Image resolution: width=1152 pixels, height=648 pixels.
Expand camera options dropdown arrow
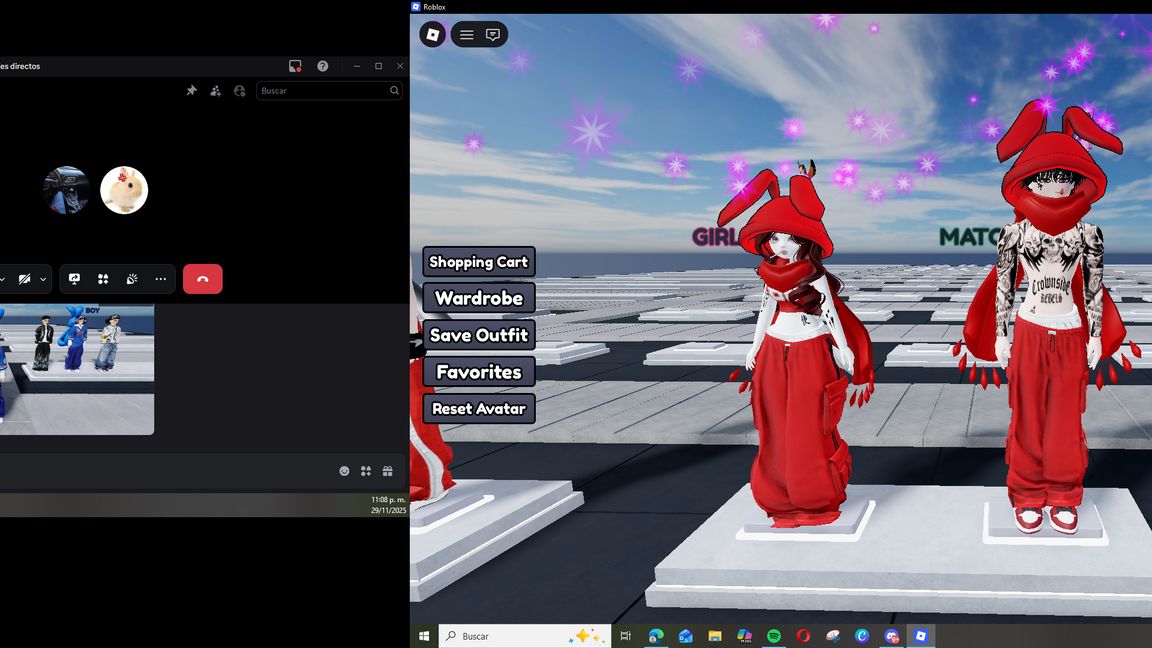coord(43,279)
